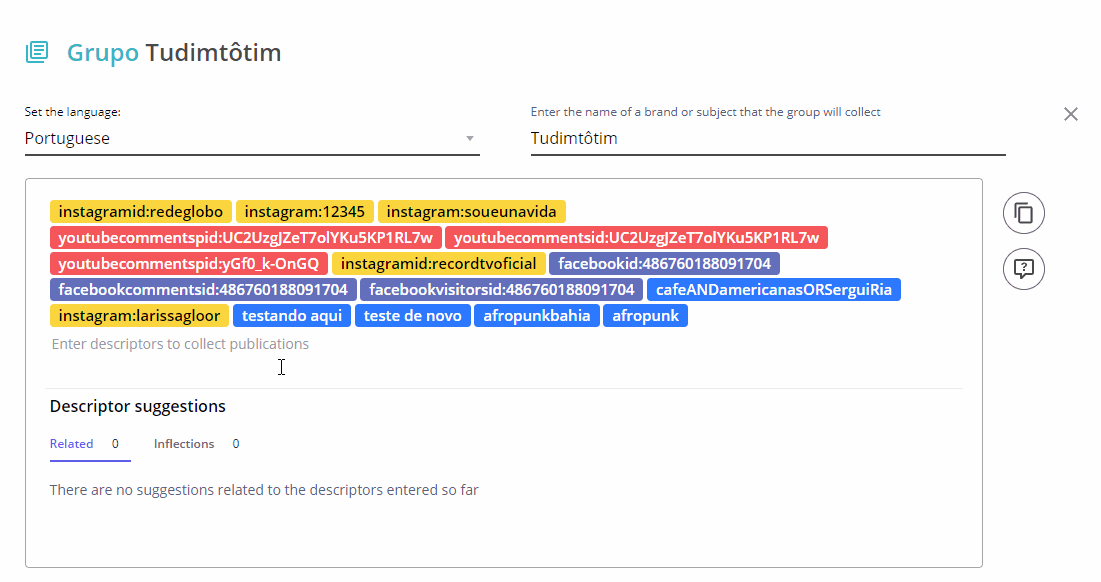Image resolution: width=1101 pixels, height=582 pixels.
Task: Click the copy descriptors icon
Action: coord(1023,212)
